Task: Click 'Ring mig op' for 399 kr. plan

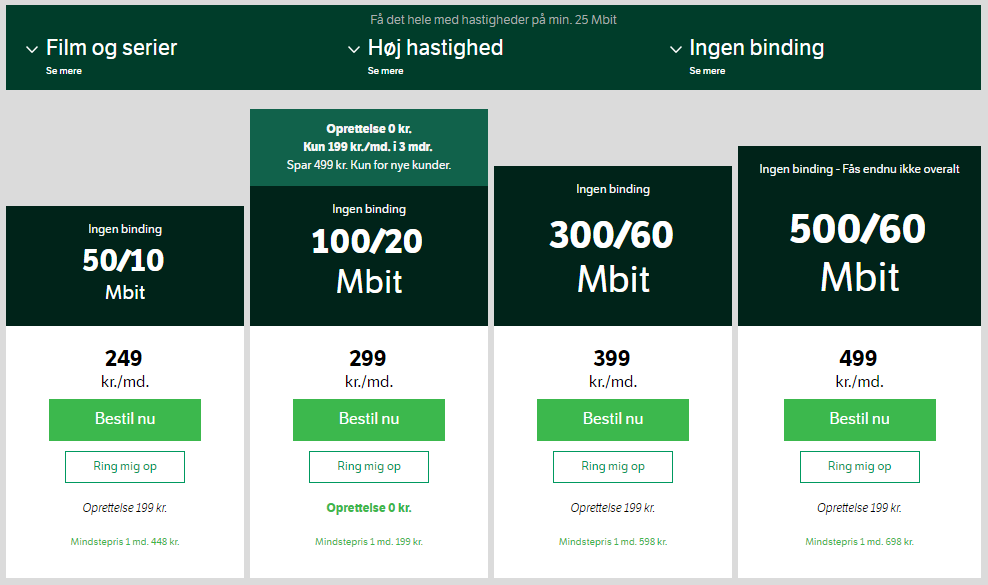Action: coord(613,467)
